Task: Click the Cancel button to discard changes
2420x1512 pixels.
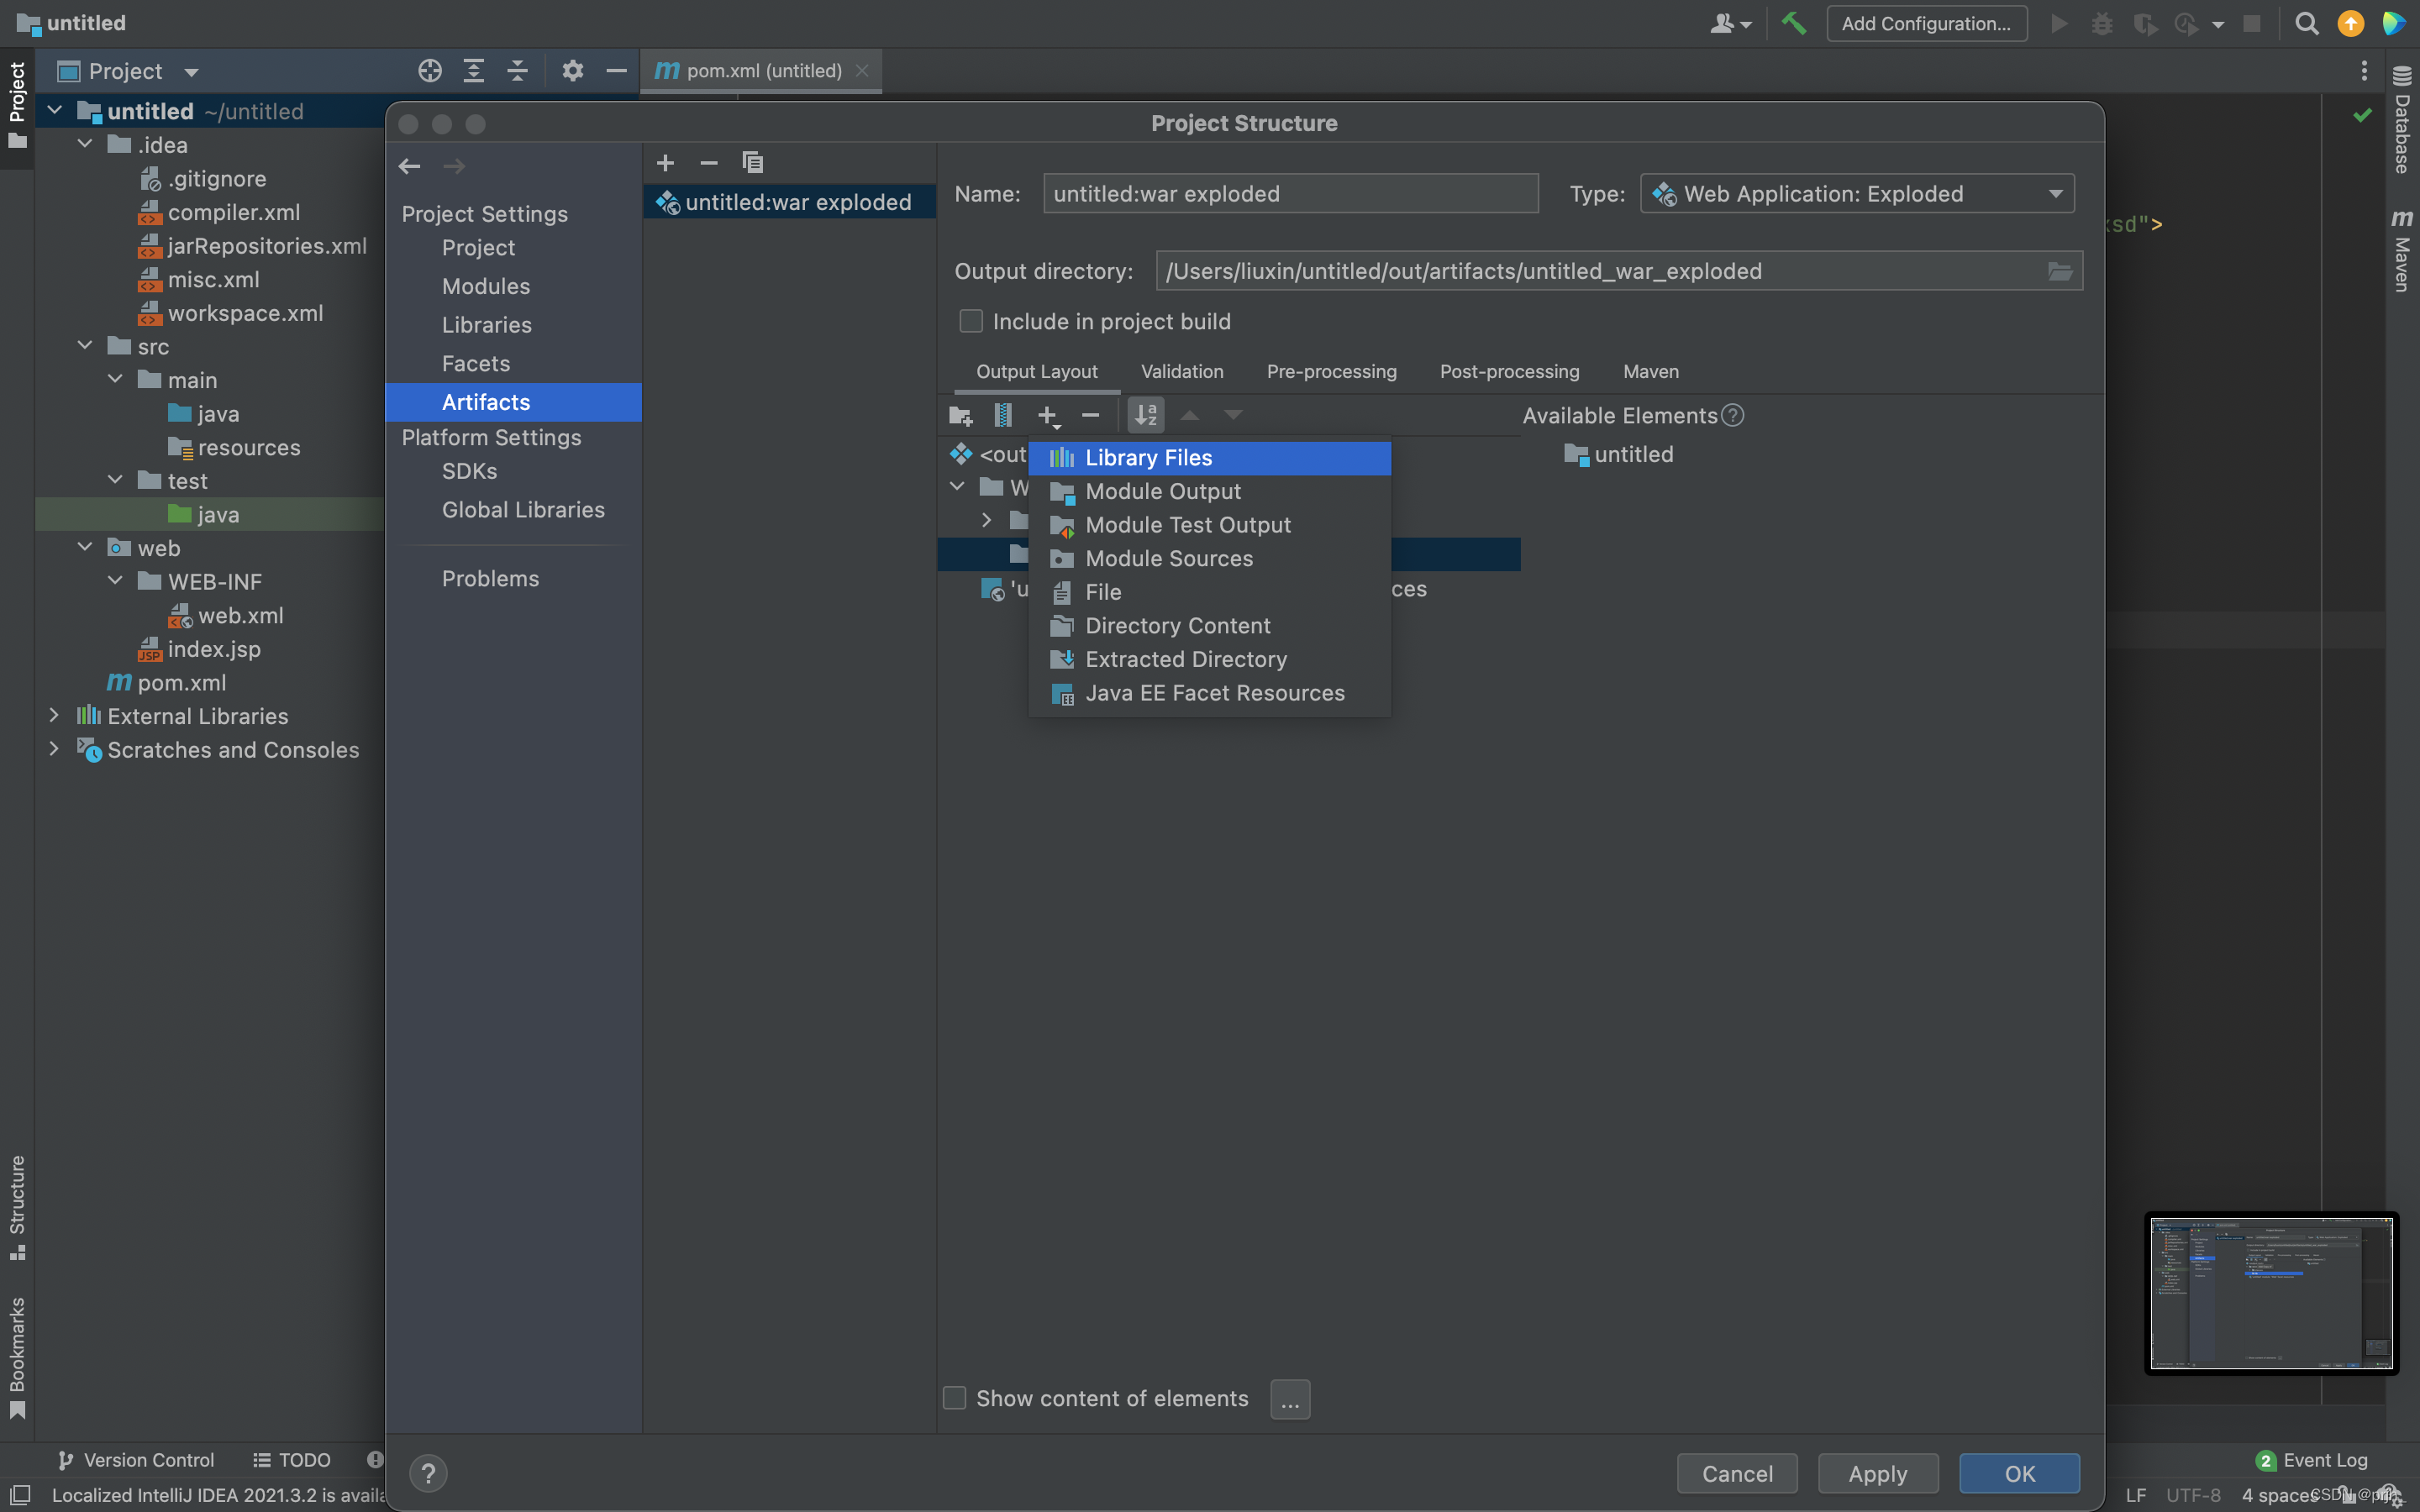Action: pyautogui.click(x=1737, y=1468)
